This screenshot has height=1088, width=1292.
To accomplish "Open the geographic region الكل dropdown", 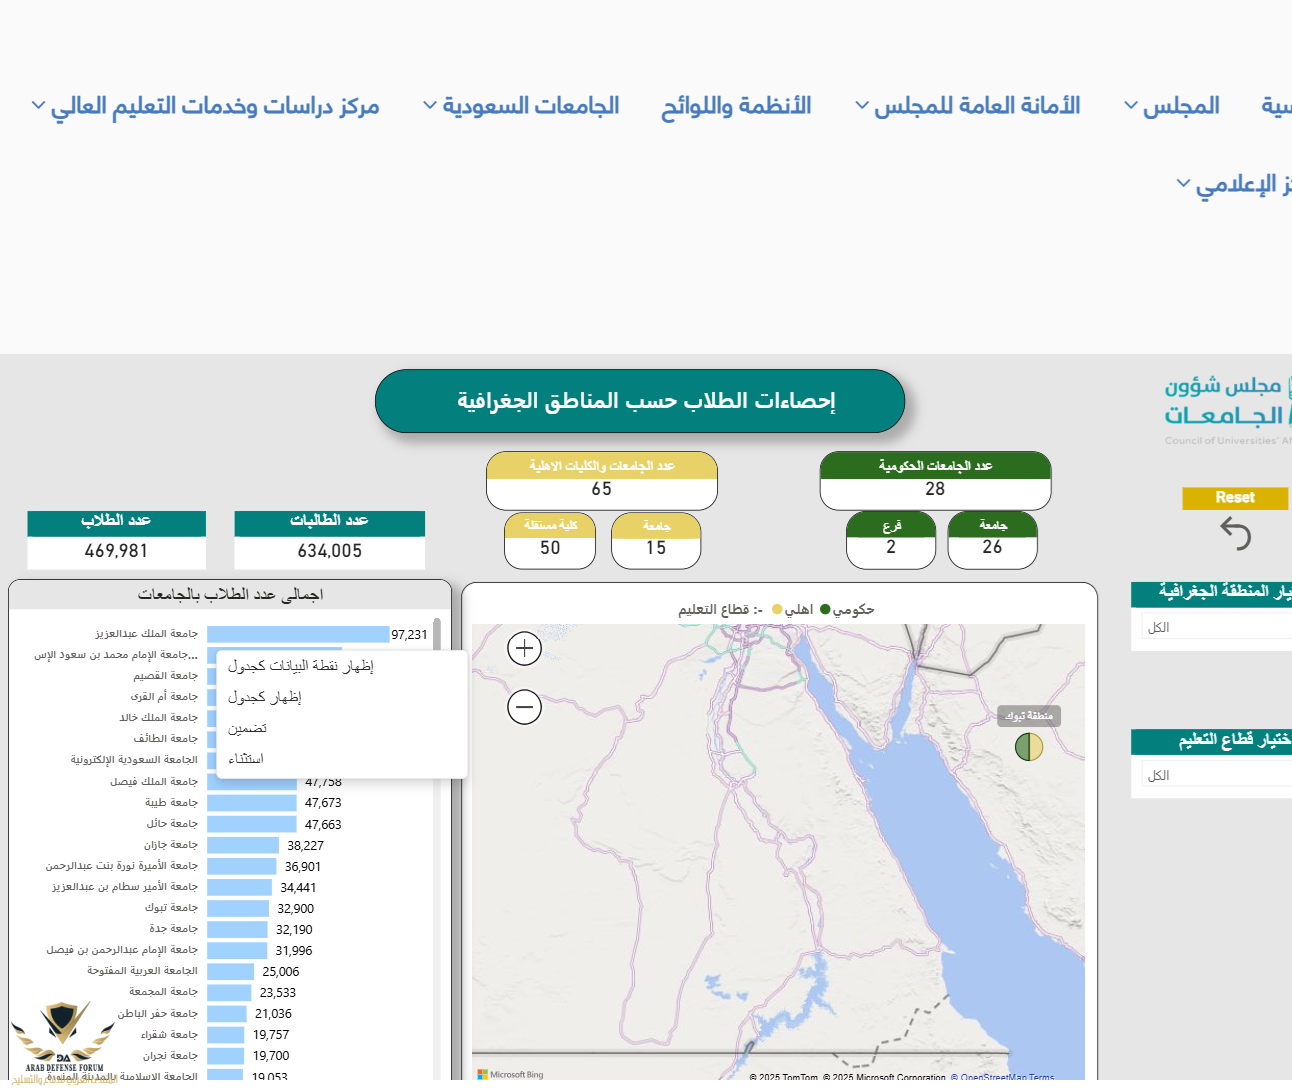I will coord(1215,627).
